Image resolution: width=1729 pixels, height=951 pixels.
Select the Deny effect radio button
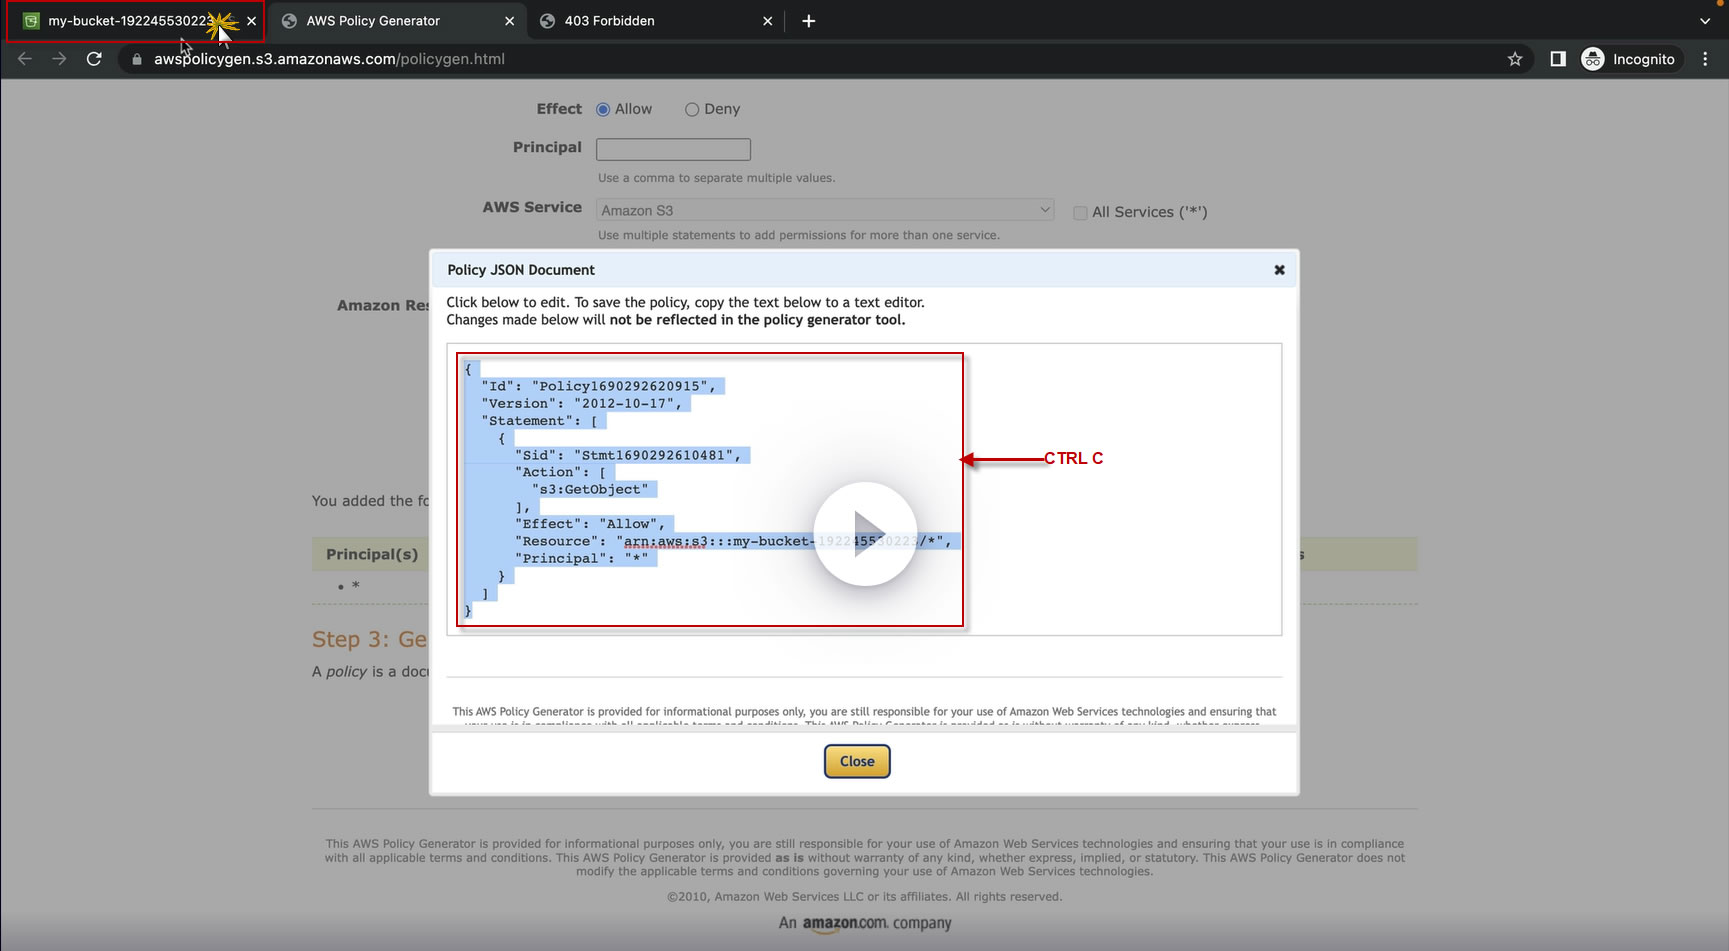(x=692, y=110)
